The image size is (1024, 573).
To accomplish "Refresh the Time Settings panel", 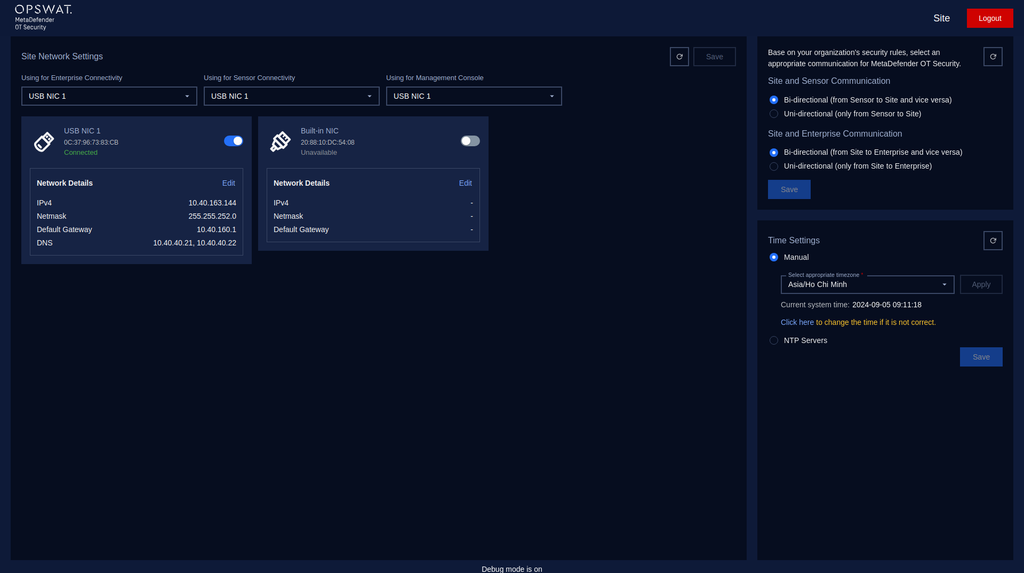I will coord(993,240).
